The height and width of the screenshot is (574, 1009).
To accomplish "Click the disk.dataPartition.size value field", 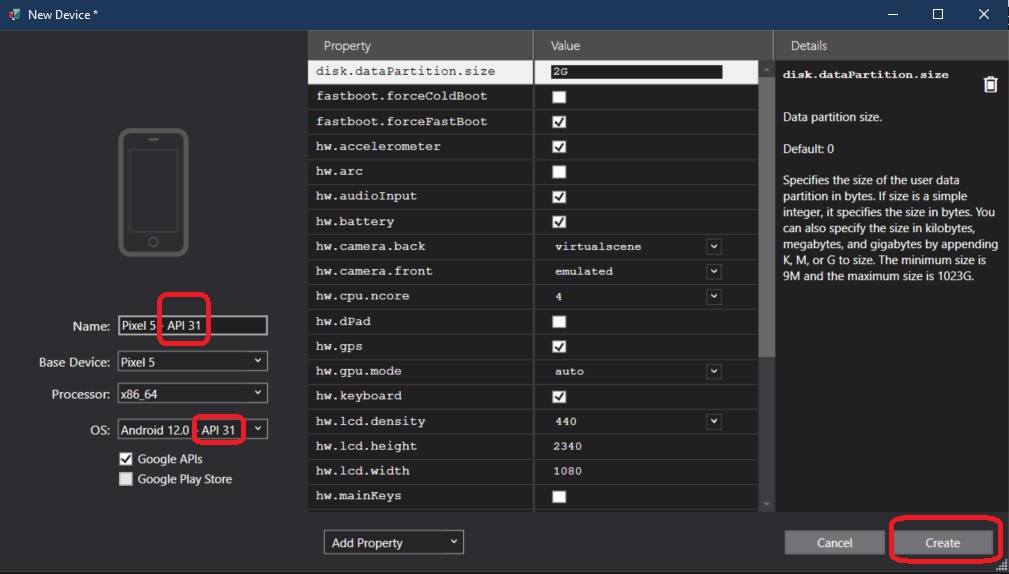I will pyautogui.click(x=636, y=71).
